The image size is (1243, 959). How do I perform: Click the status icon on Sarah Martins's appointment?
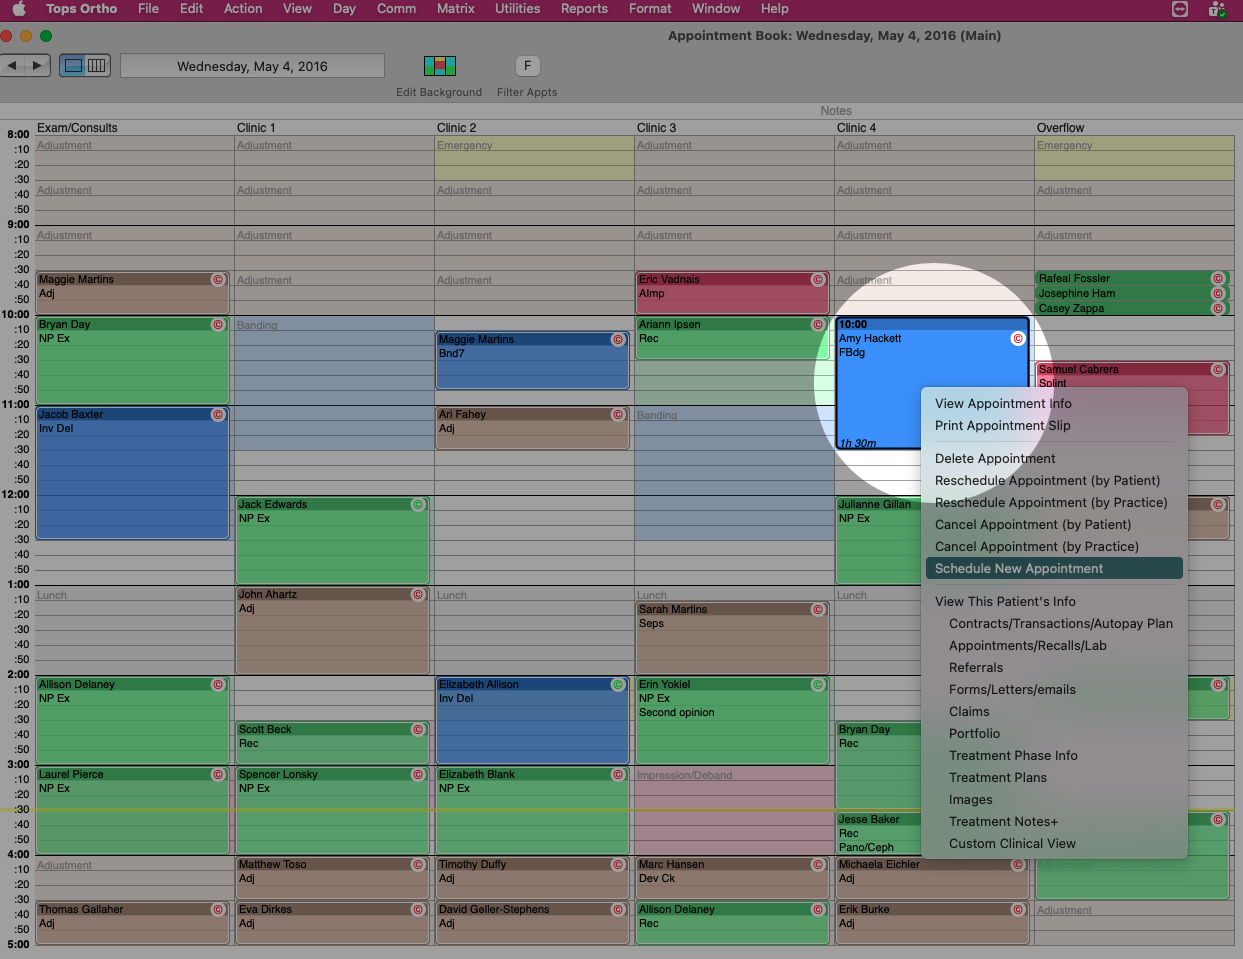pyautogui.click(x=818, y=610)
